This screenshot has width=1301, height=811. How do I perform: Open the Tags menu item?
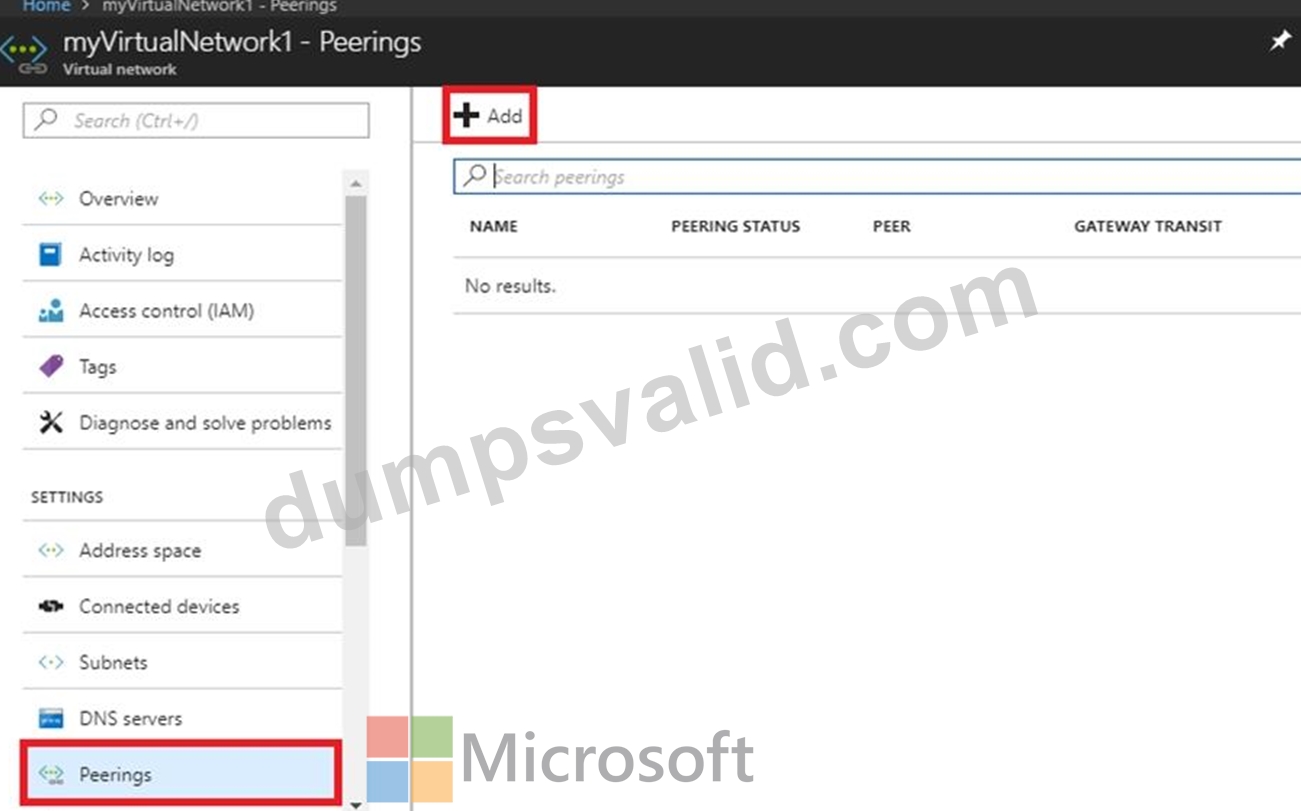click(182, 367)
